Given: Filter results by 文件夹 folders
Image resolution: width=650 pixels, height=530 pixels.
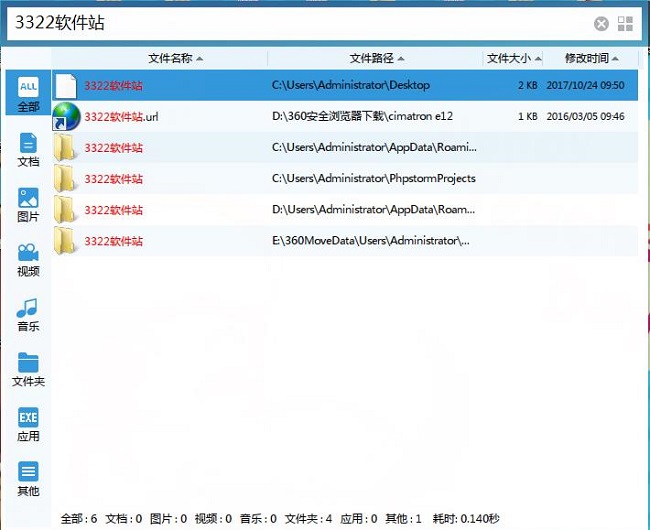Looking at the screenshot, I should [x=28, y=370].
